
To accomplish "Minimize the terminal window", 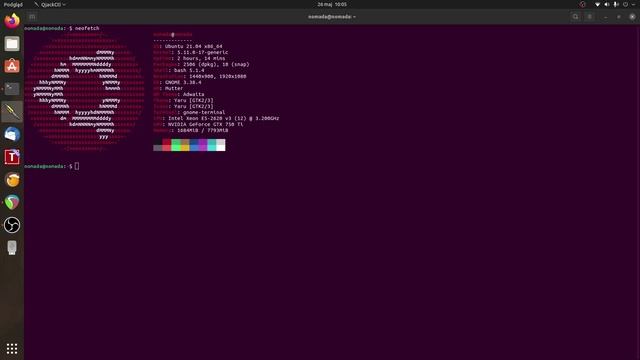I will tap(605, 17).
